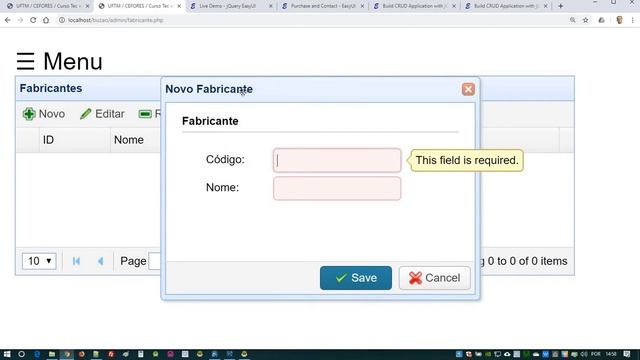640x360 pixels.
Task: Save the new Fabricante
Action: coord(356,278)
